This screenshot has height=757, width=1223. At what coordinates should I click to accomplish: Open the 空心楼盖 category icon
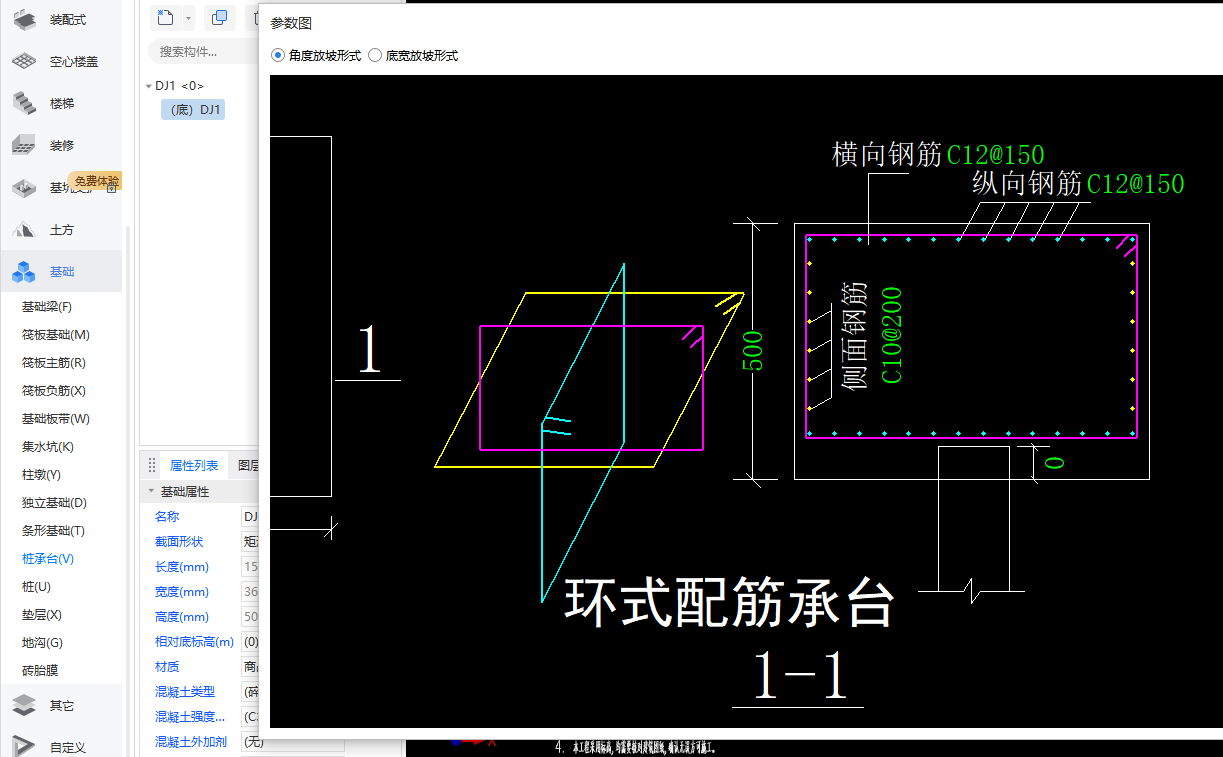[x=24, y=61]
